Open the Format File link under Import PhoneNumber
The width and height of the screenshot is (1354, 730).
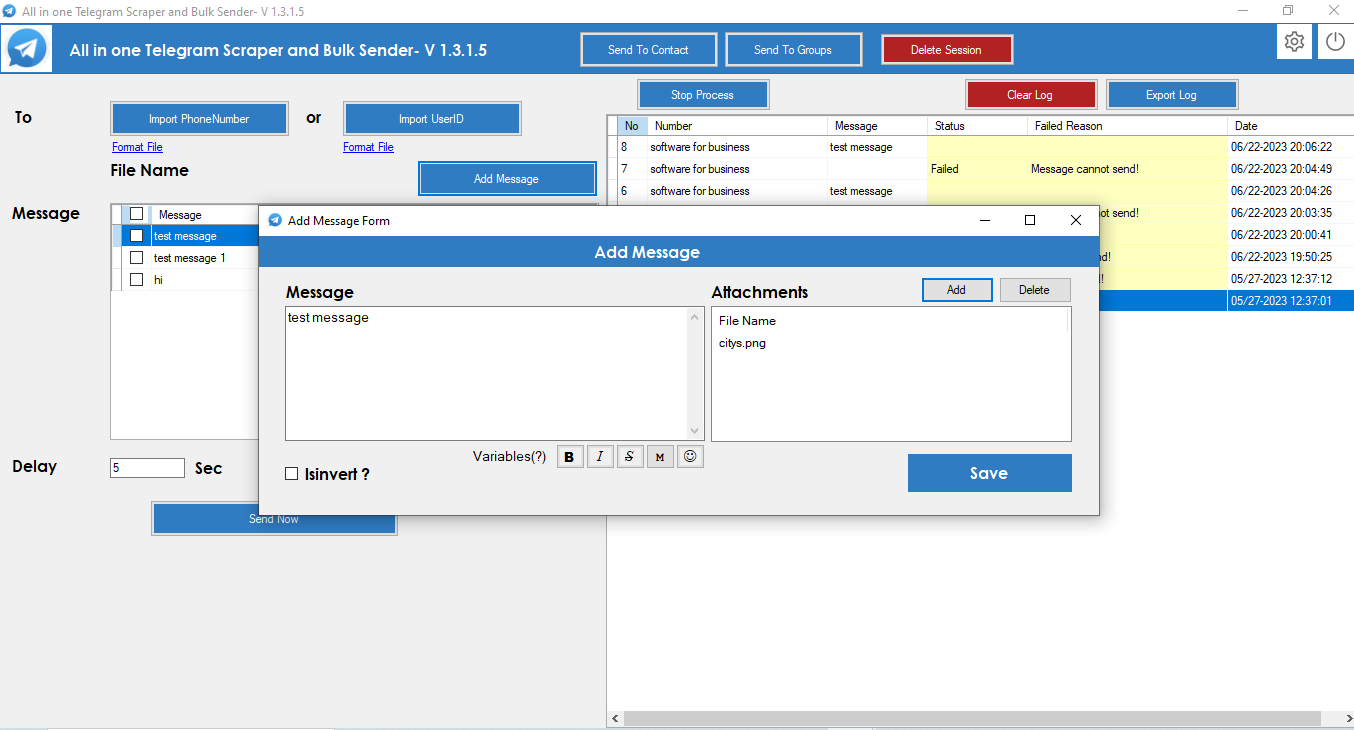[136, 146]
